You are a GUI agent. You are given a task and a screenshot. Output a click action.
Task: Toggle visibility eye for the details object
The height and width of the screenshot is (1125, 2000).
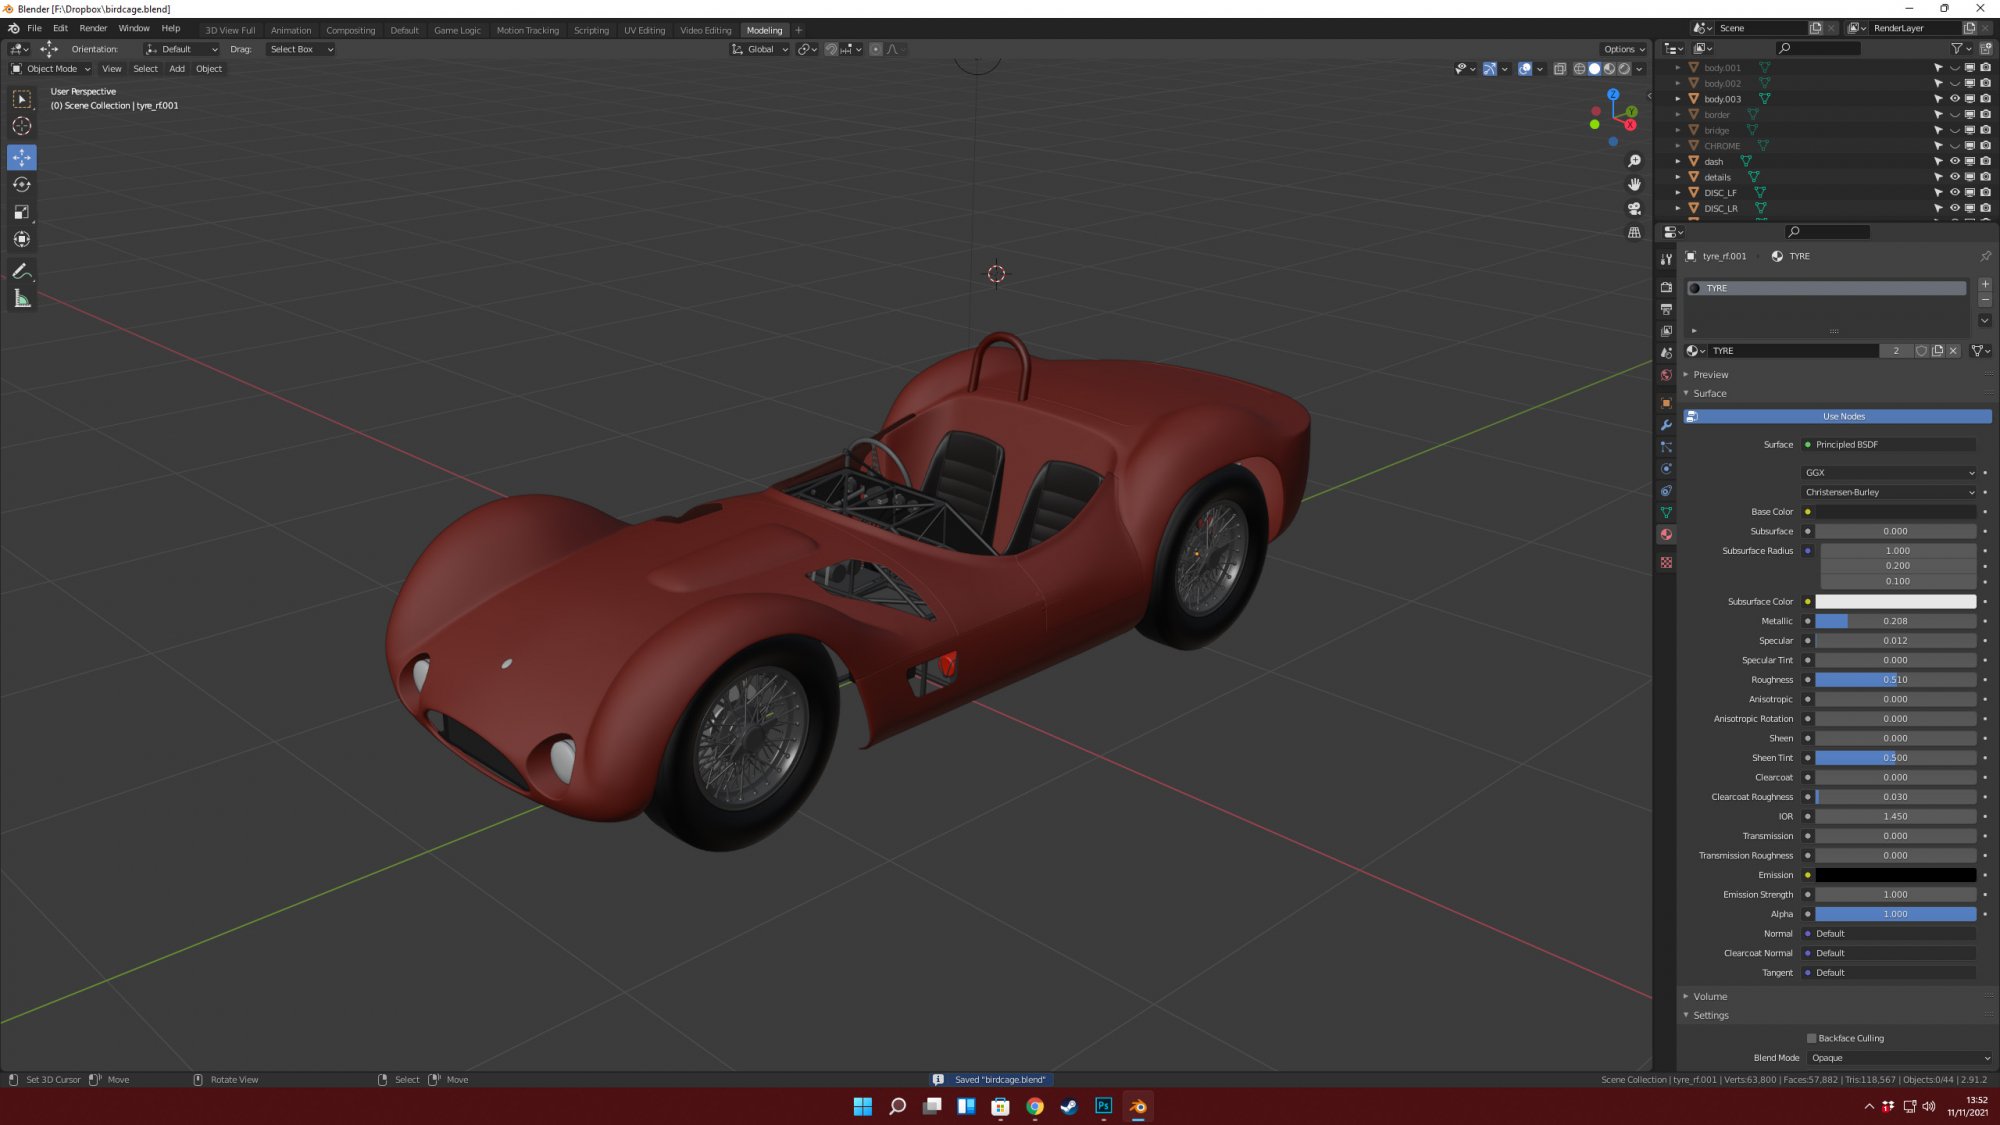pos(1954,177)
